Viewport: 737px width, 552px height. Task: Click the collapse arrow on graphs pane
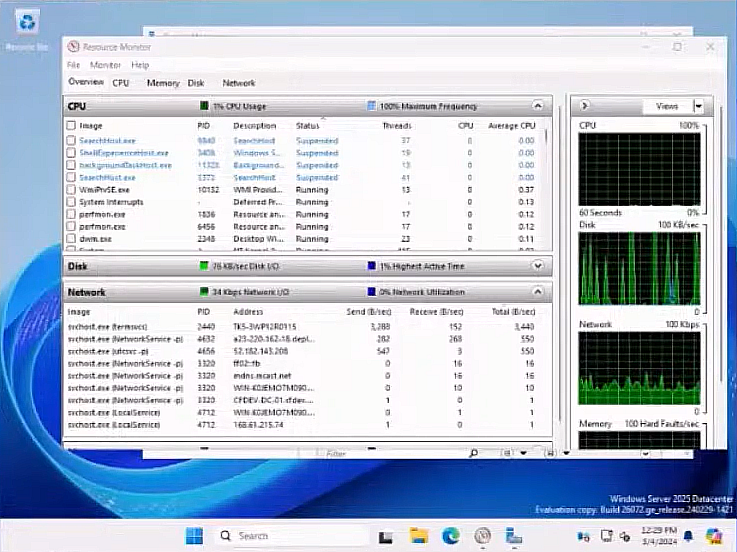[x=584, y=106]
